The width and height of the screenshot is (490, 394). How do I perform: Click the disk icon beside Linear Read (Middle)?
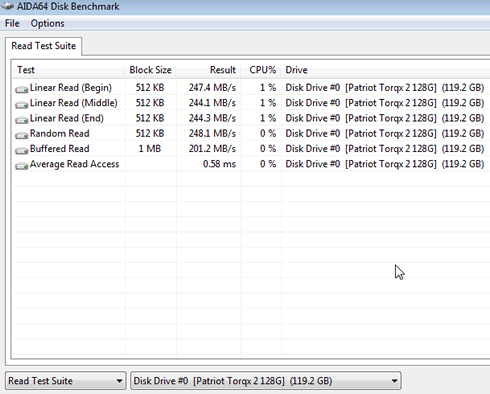22,105
